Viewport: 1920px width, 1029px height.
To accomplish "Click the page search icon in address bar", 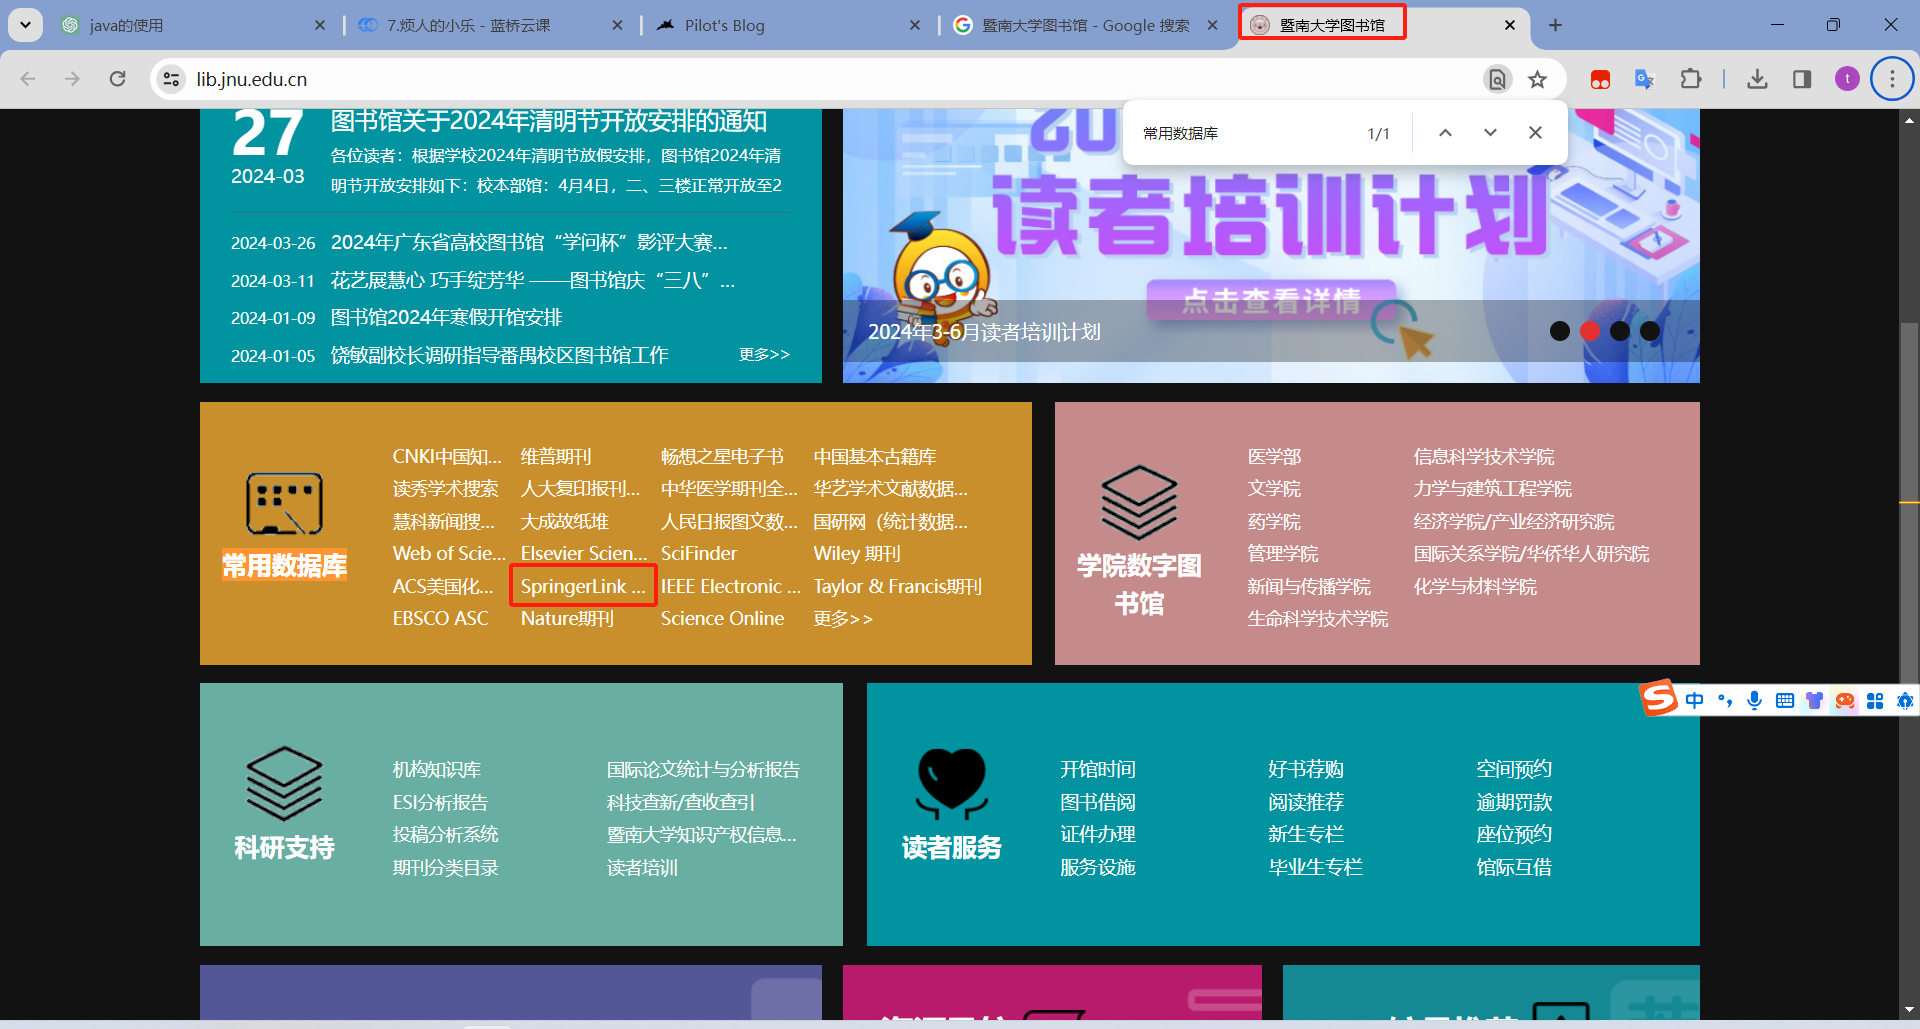I will tap(1497, 79).
